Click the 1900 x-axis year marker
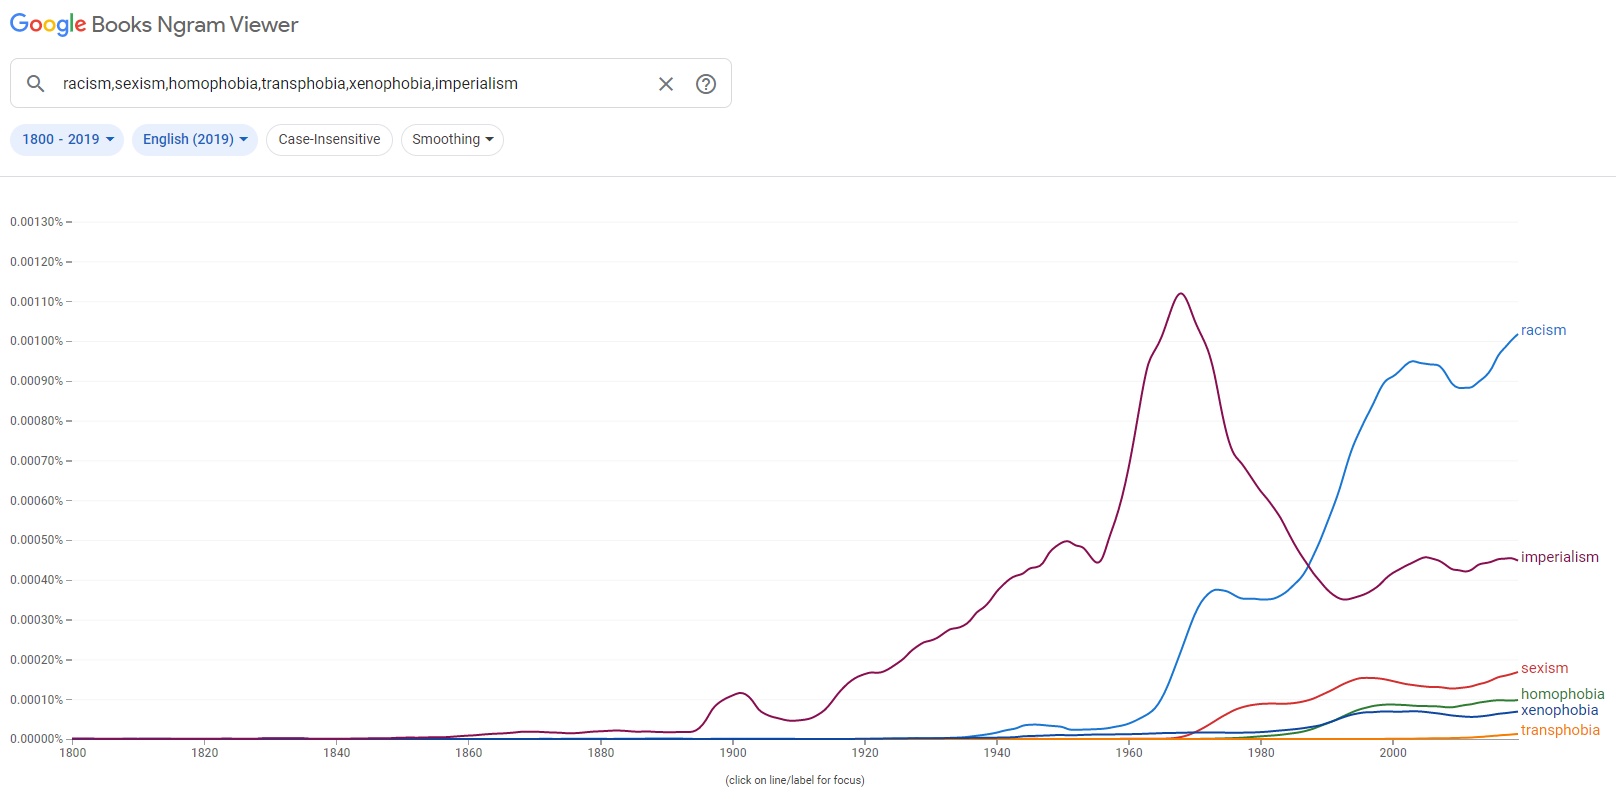 click(733, 753)
